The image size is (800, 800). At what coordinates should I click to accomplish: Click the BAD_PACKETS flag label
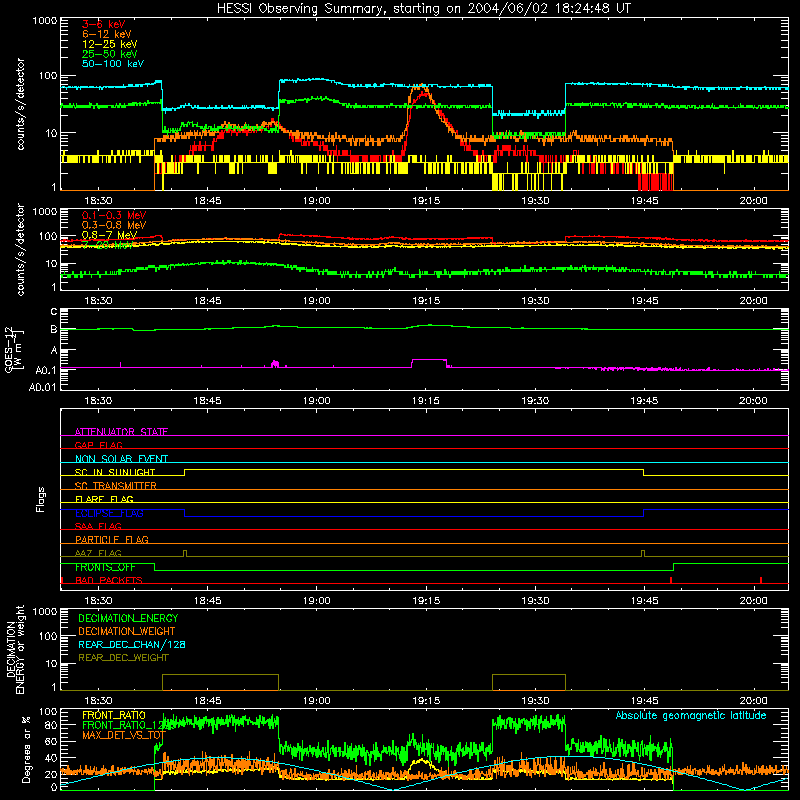pyautogui.click(x=109, y=580)
